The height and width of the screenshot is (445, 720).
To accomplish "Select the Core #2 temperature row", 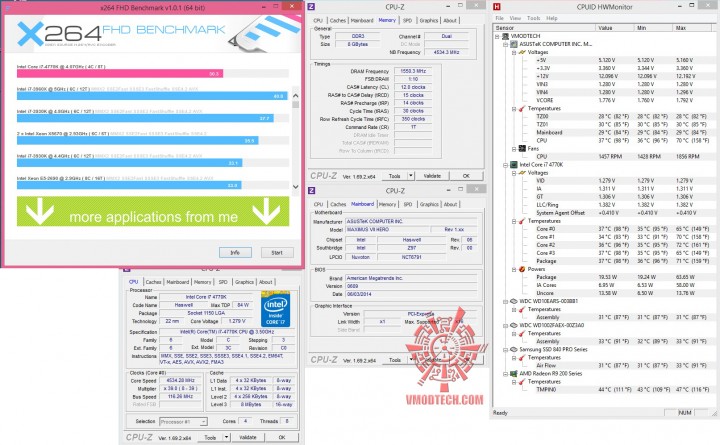I will pos(622,245).
